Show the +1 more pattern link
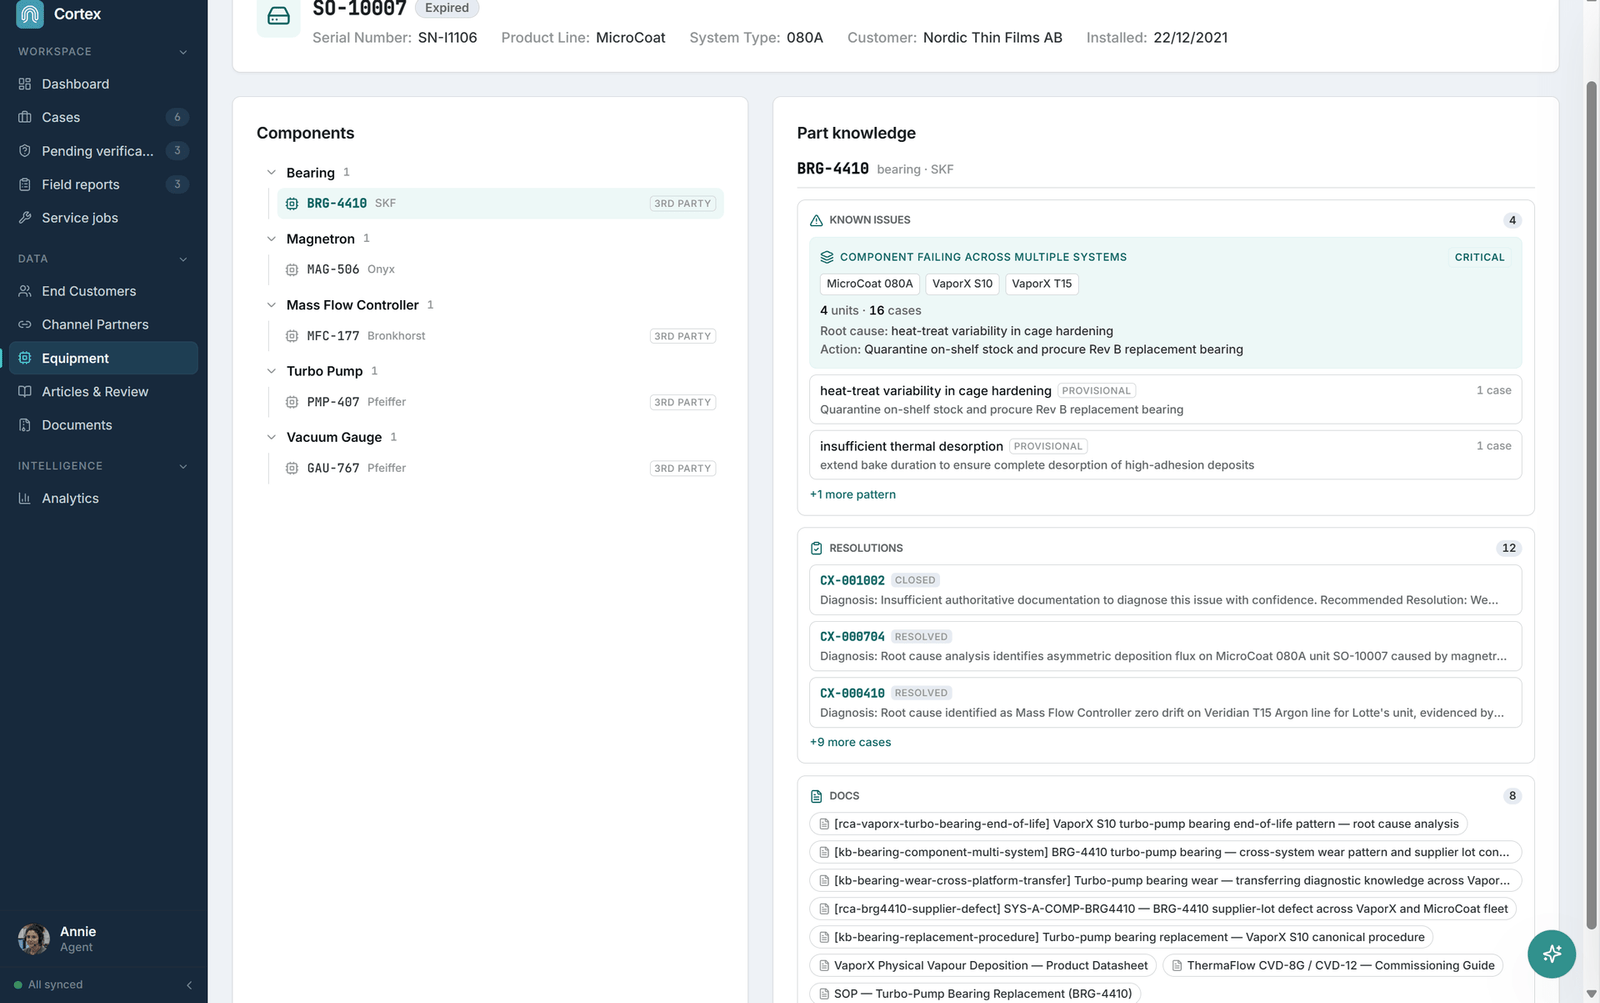Screen dimensions: 1600x1003 (853, 495)
